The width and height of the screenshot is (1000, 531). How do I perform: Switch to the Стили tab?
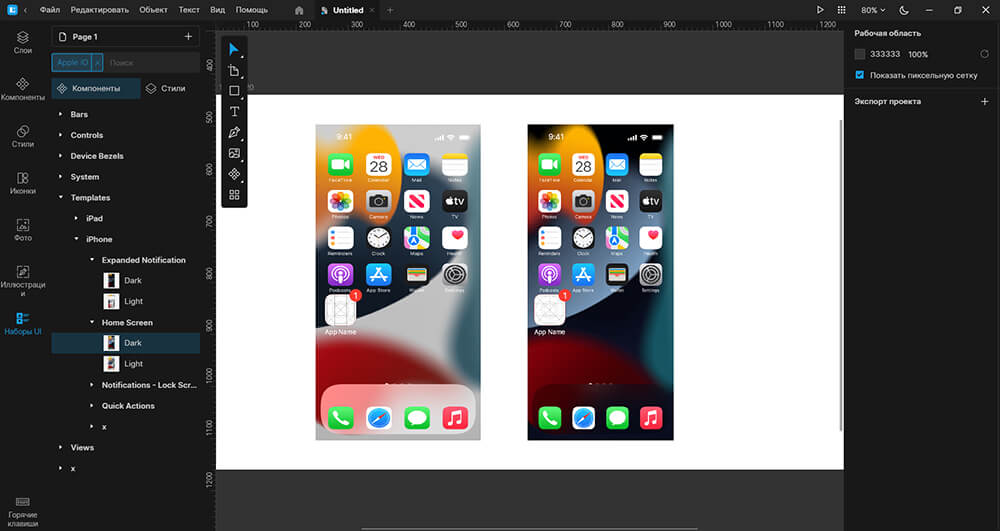click(165, 88)
